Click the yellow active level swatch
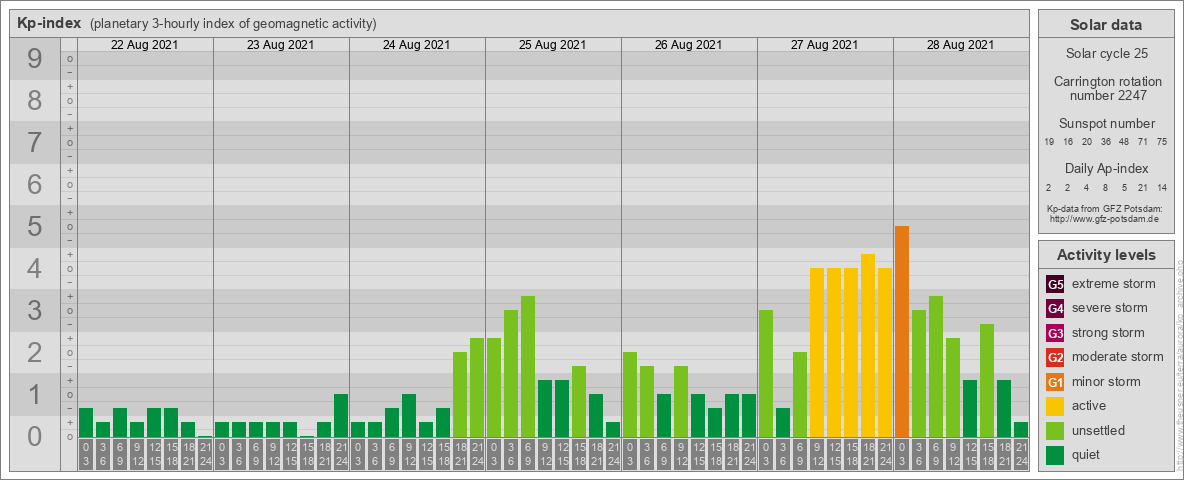 point(1055,406)
